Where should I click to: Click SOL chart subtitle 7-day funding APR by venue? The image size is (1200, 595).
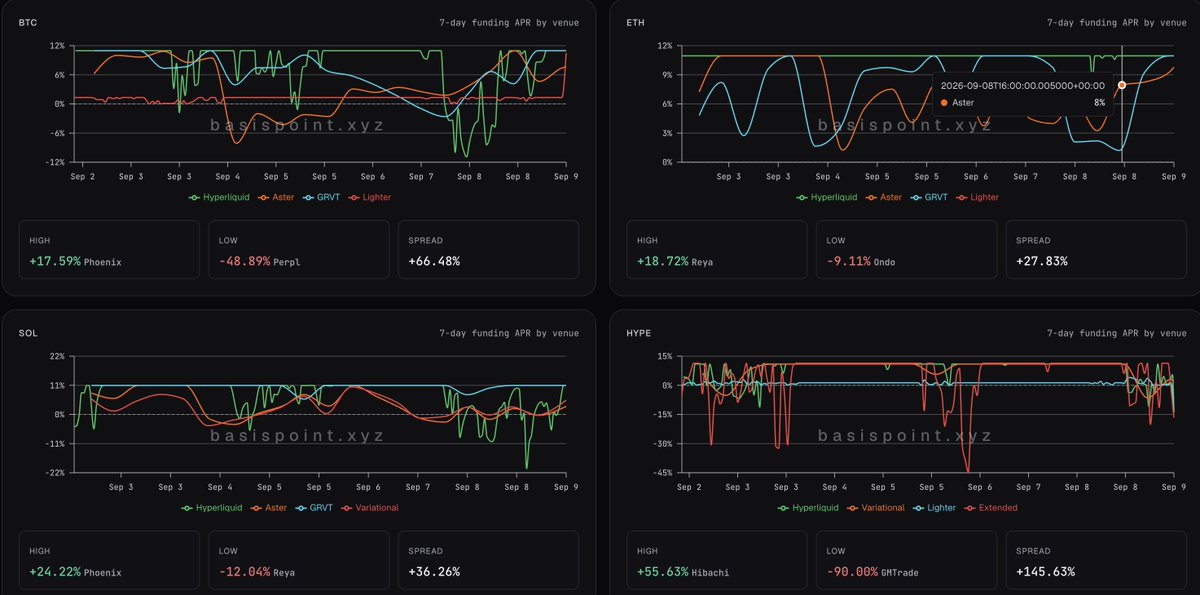(509, 333)
